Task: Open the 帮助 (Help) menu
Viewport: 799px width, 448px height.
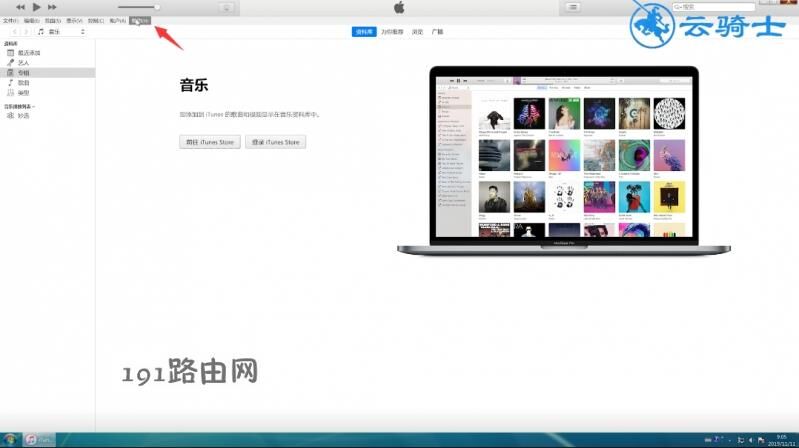Action: coord(140,21)
